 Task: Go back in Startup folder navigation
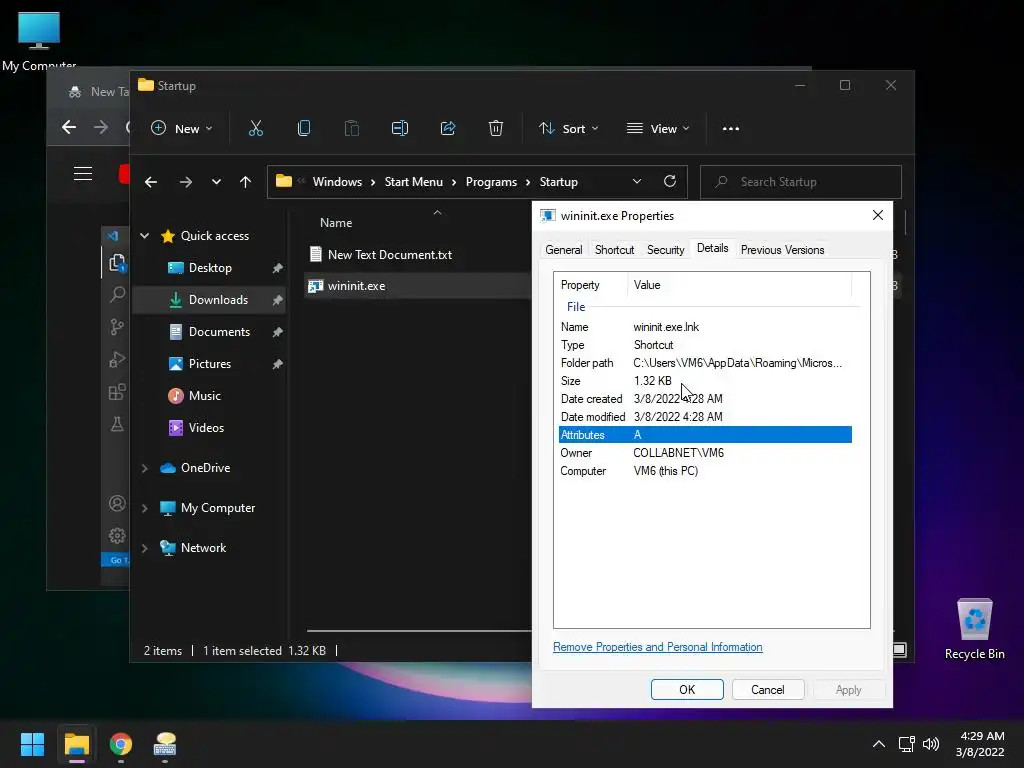pos(151,182)
